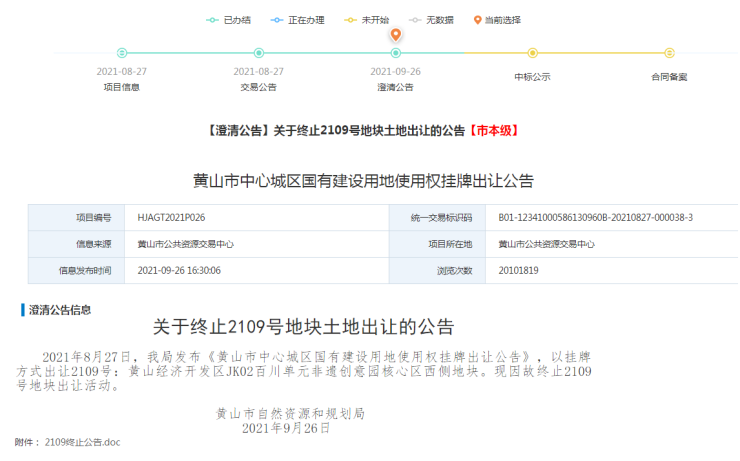
Task: Click heading 关于终止2109号地块土地出让的公告 in body
Action: [303, 327]
